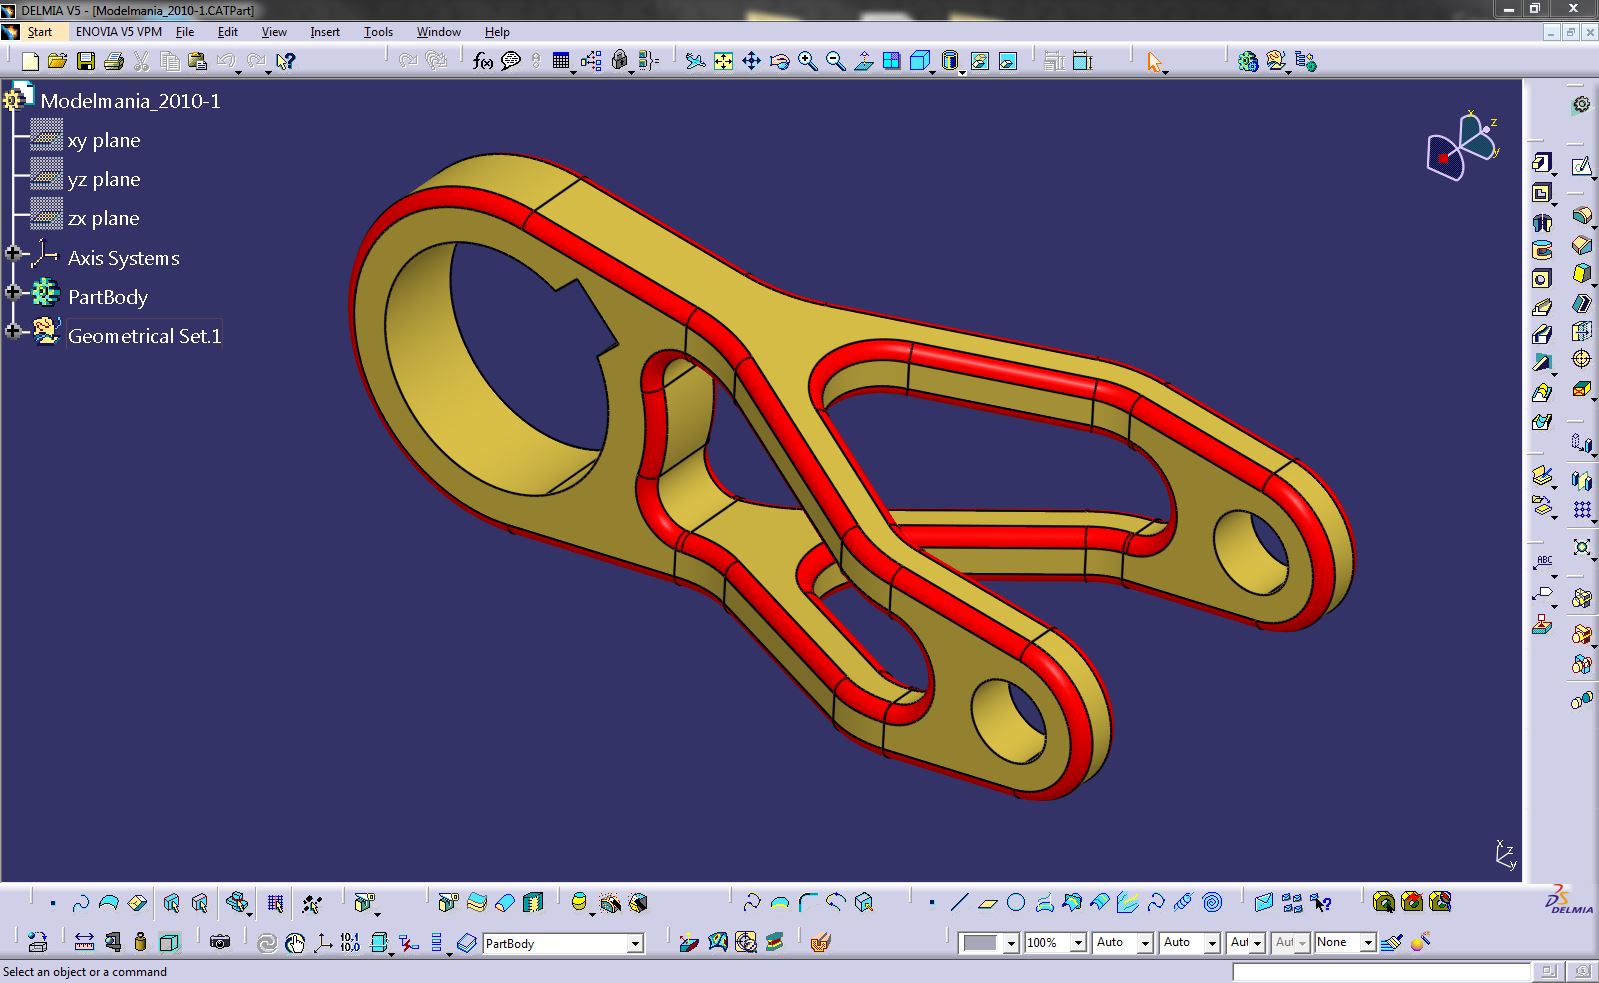Click the Print icon

point(114,61)
